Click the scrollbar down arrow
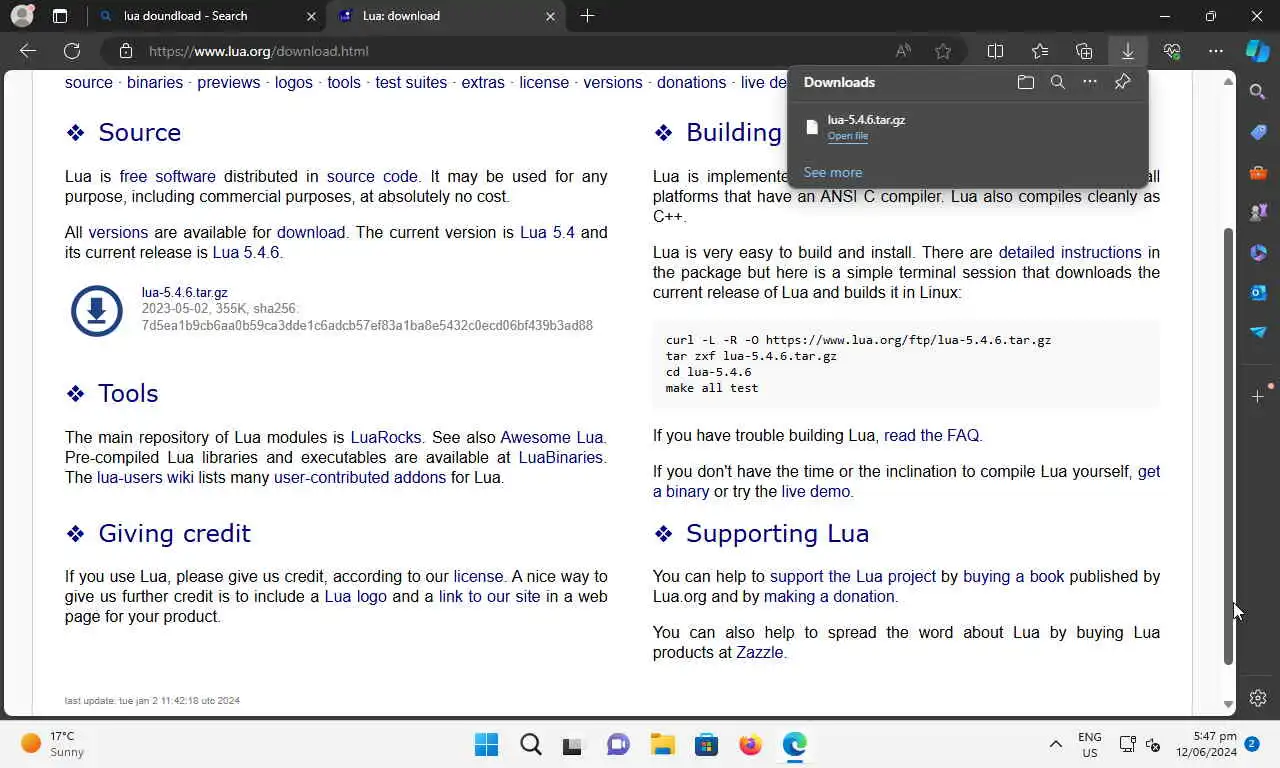The width and height of the screenshot is (1280, 768). 1229,705
